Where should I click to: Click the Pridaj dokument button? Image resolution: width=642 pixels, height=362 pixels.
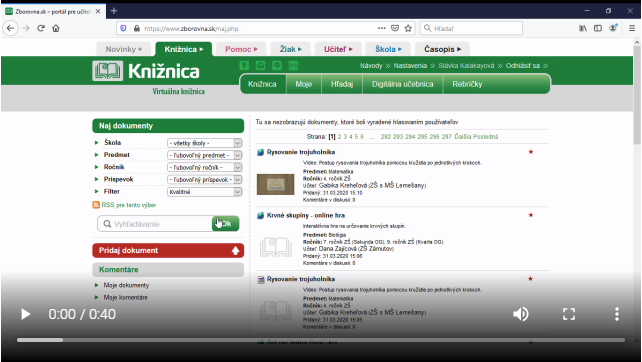(x=168, y=250)
